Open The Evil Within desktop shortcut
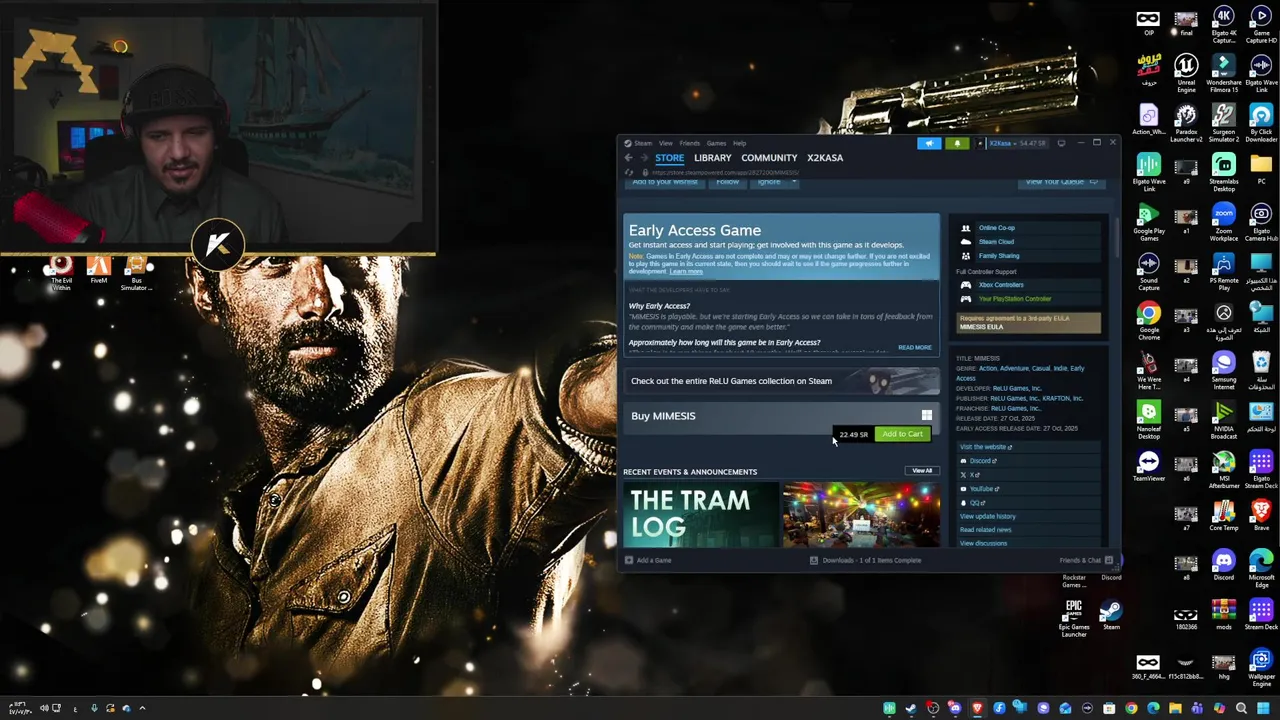 tap(61, 272)
